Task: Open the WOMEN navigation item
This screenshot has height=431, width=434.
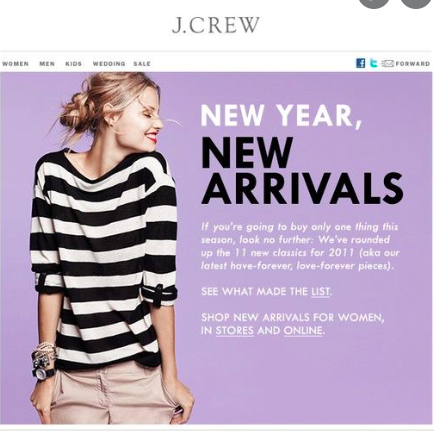Action: (x=15, y=63)
